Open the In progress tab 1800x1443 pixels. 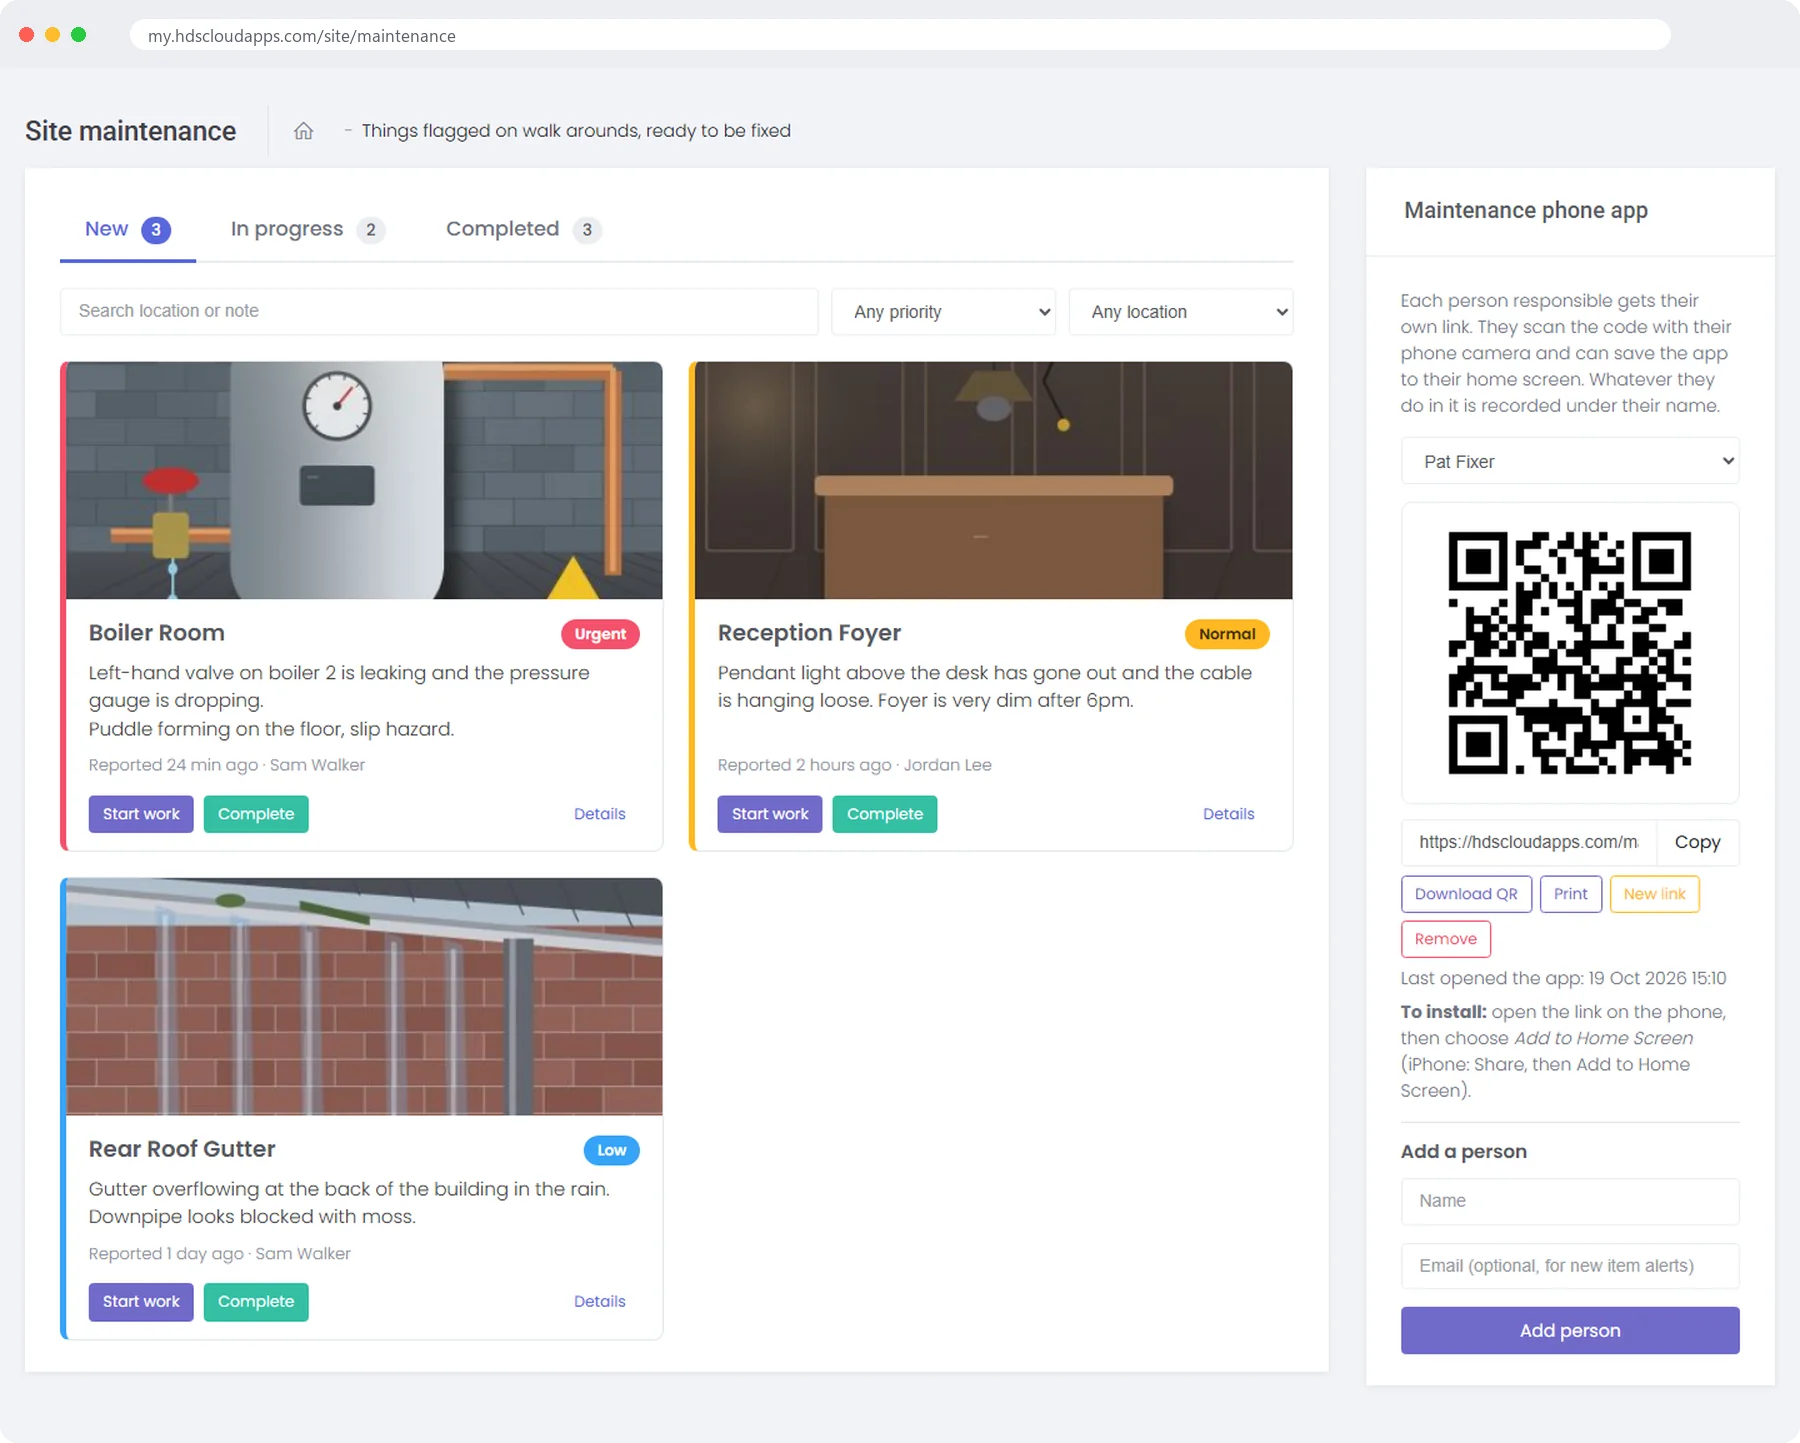pos(306,230)
